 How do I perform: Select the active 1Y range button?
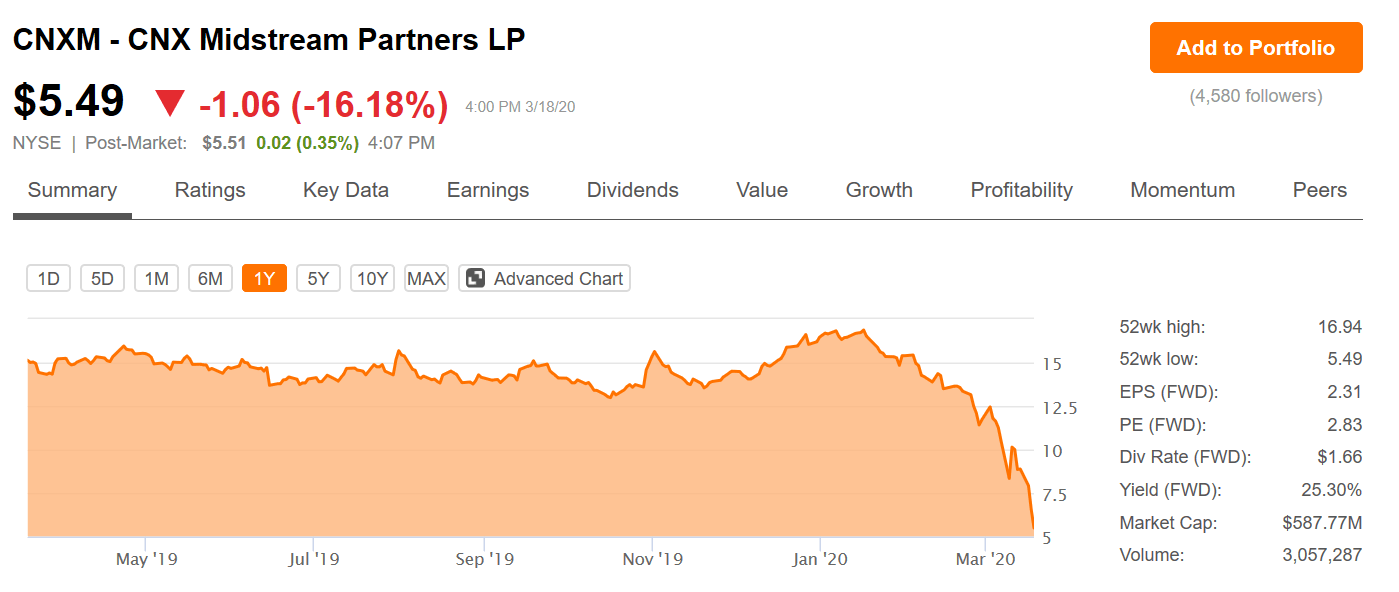tap(264, 279)
